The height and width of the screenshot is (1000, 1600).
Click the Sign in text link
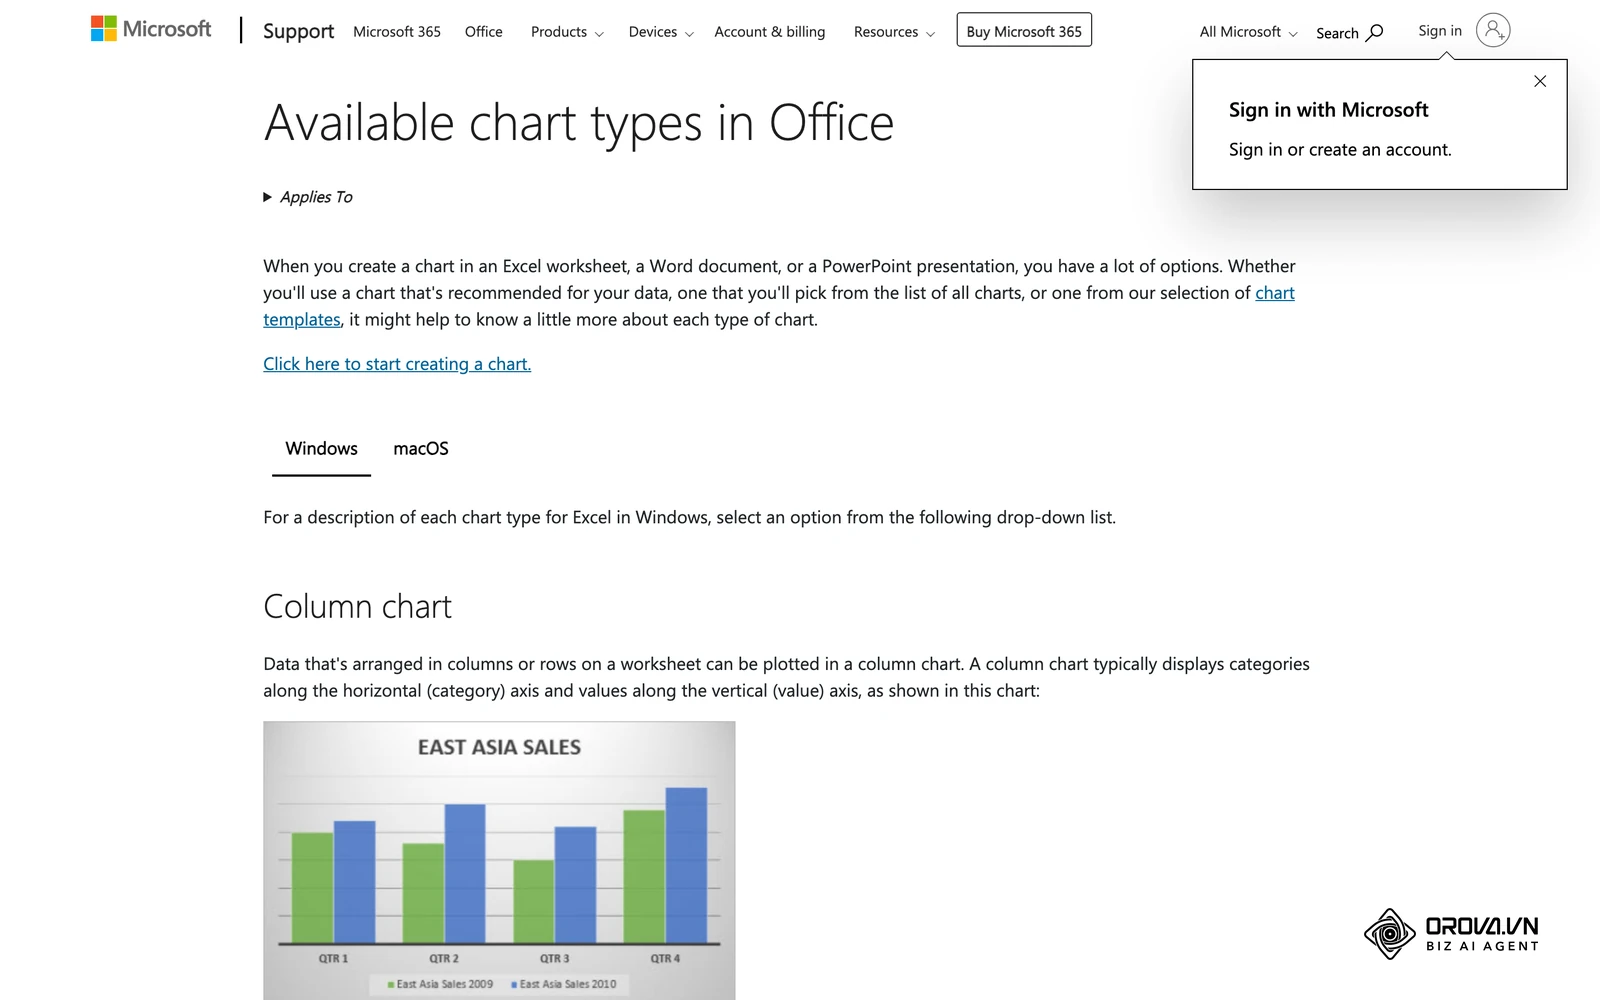pos(1440,31)
